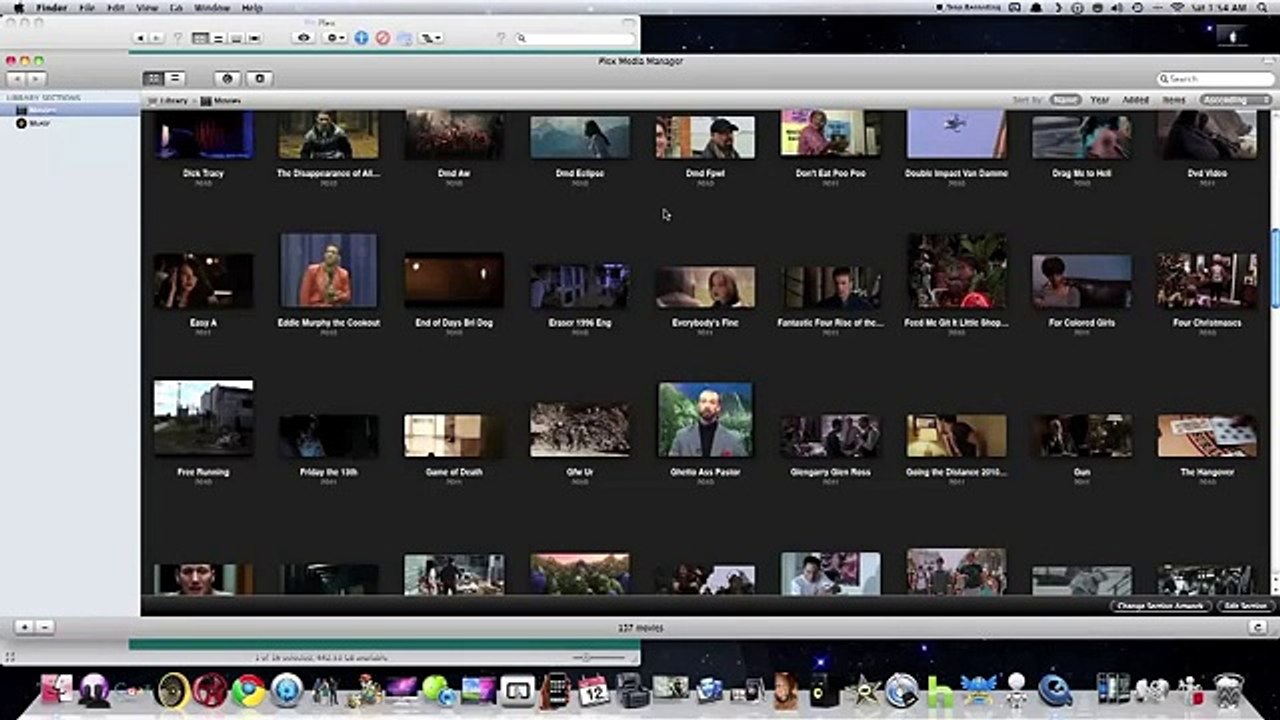This screenshot has width=1280, height=720.
Task: Open the Finder path dropdown button
Action: (x=432, y=38)
